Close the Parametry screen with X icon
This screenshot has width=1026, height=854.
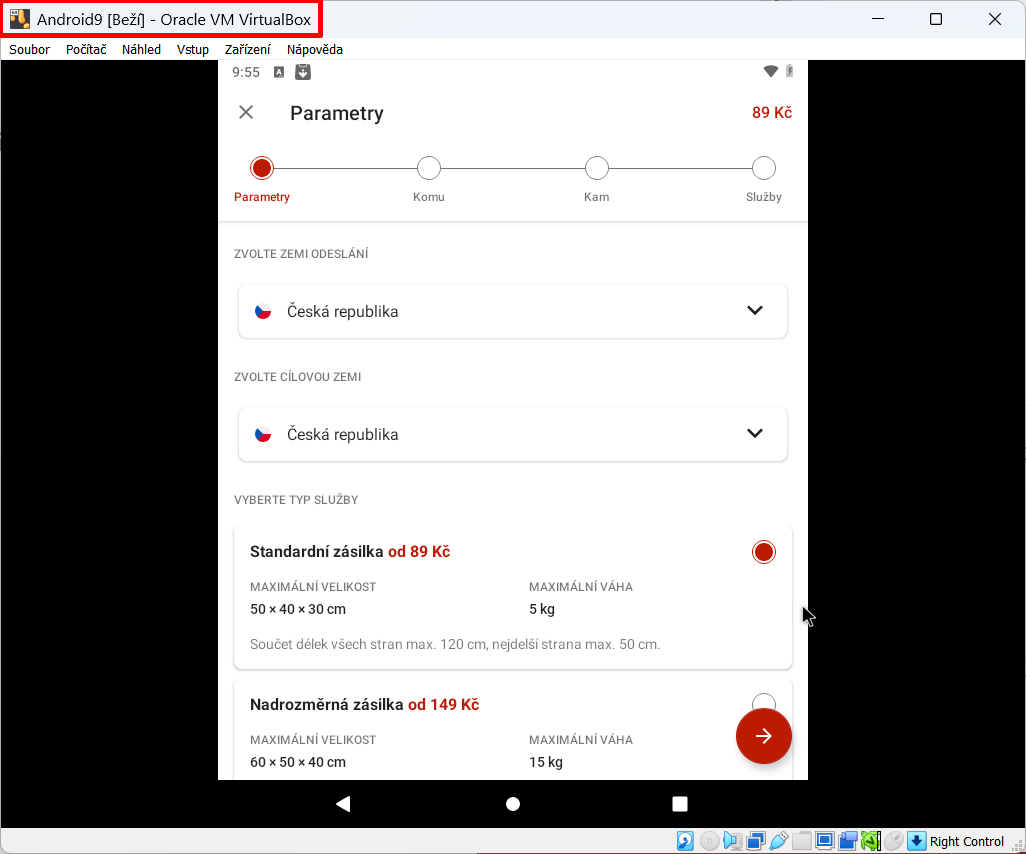click(x=246, y=113)
